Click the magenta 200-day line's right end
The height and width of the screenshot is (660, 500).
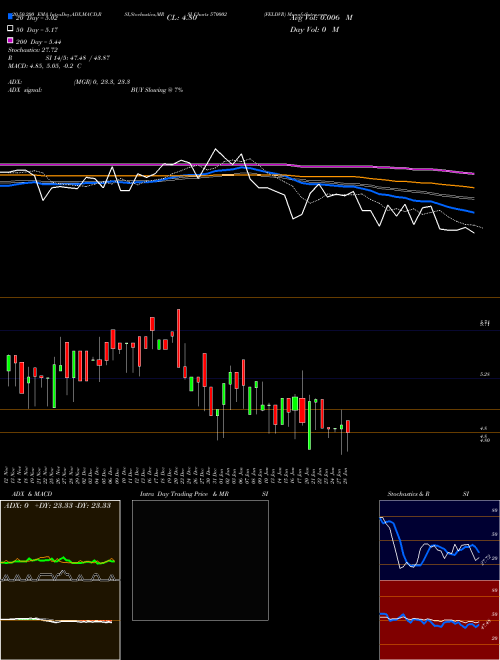coord(473,173)
